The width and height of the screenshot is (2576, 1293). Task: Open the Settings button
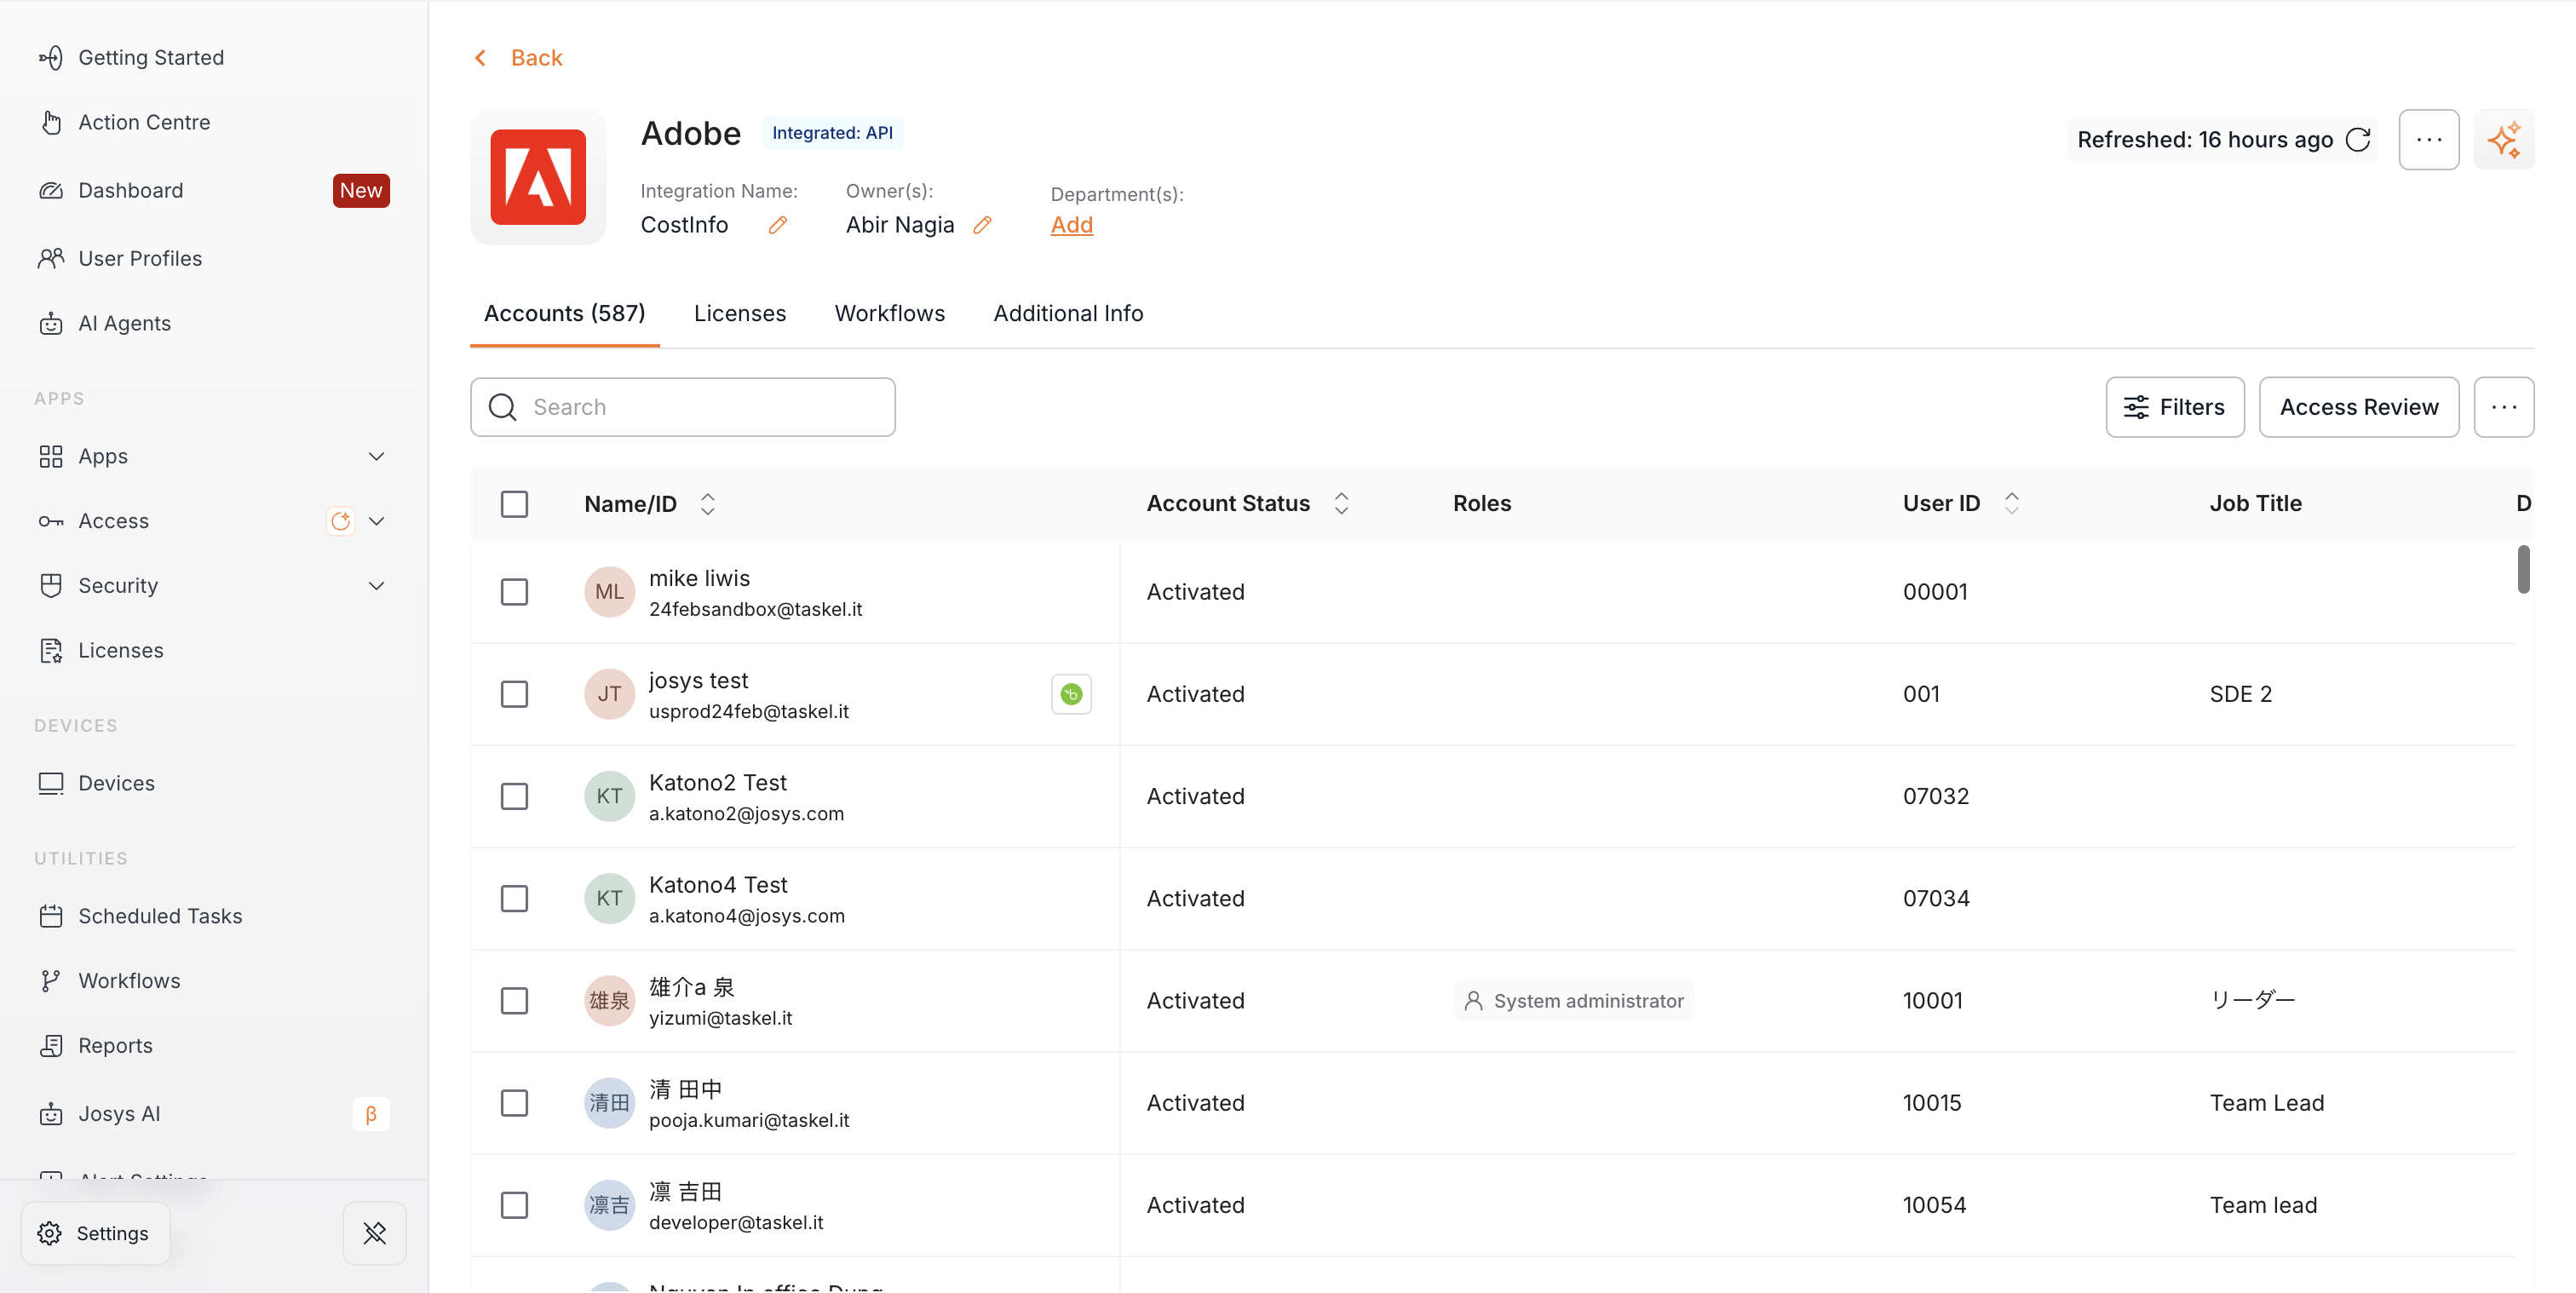[x=95, y=1233]
